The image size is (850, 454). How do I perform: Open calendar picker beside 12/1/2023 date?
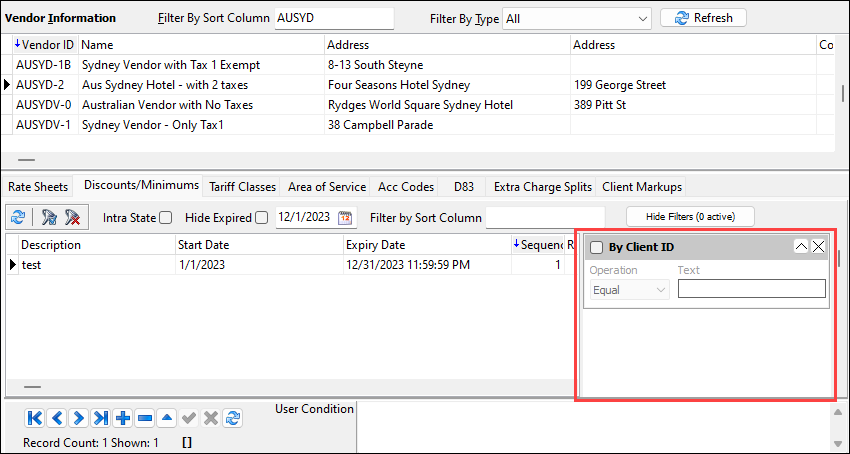tap(346, 217)
